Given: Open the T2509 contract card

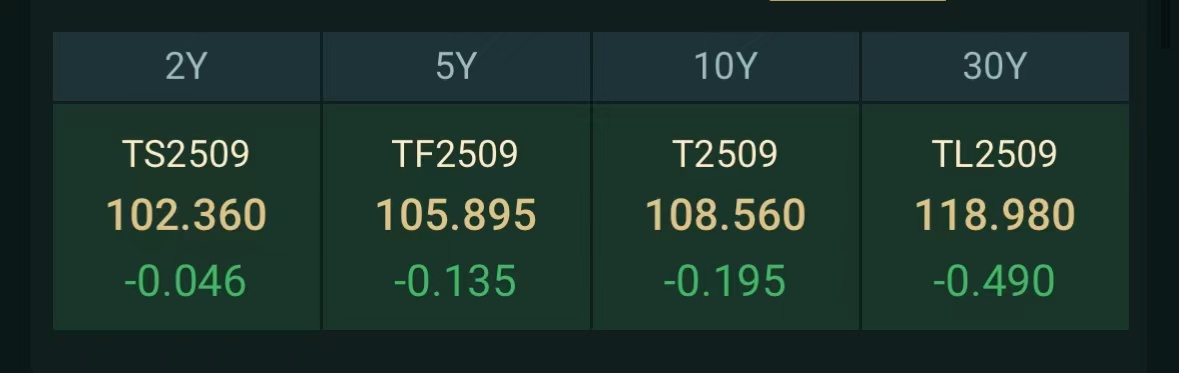Looking at the screenshot, I should click(x=726, y=217).
